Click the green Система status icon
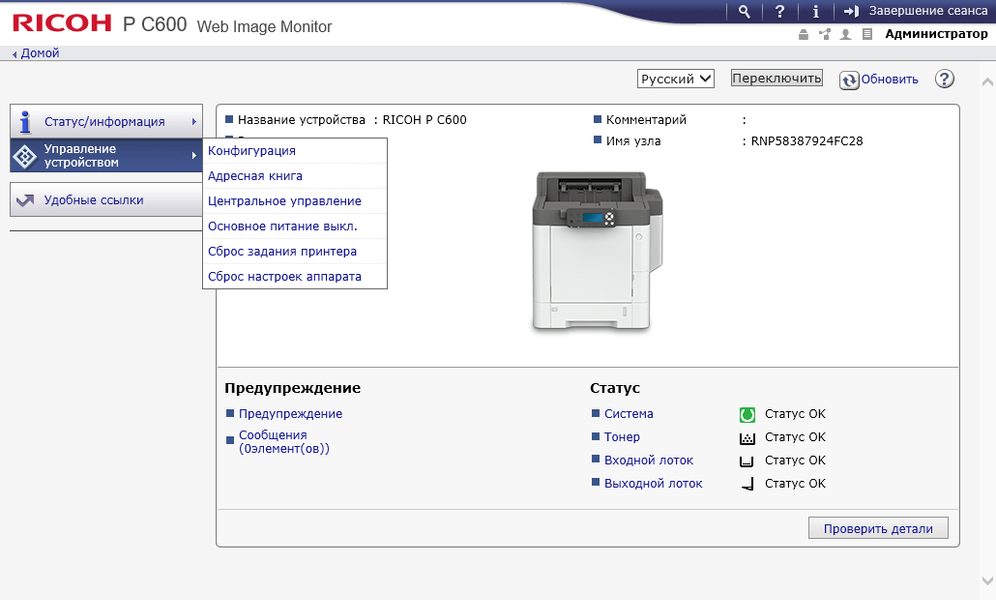The height and width of the screenshot is (600, 996). [x=747, y=415]
